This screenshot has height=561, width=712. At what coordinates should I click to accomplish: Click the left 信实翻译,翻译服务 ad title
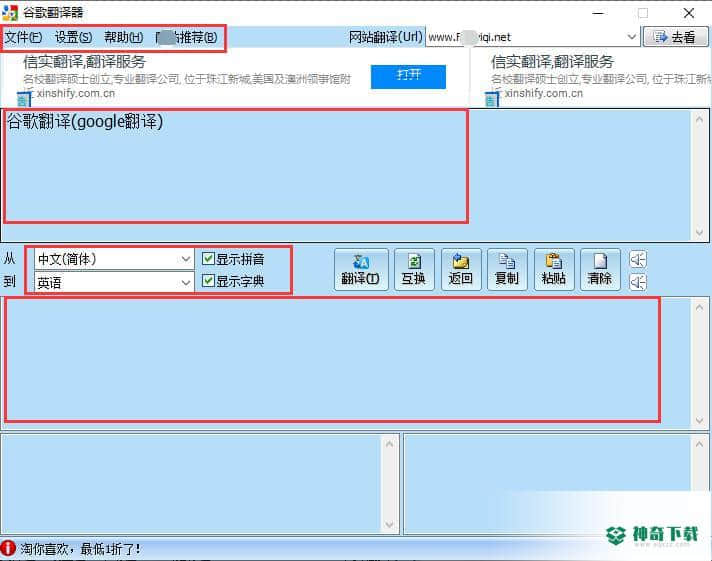click(84, 61)
